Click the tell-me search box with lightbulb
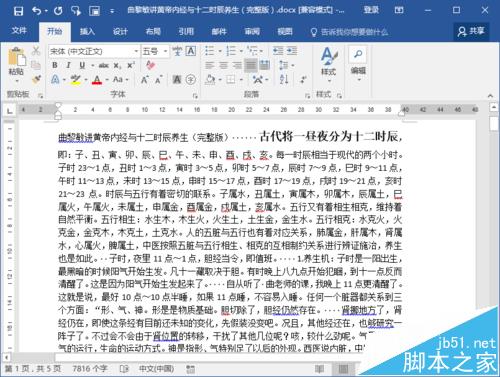The height and width of the screenshot is (377, 500). tap(349, 32)
